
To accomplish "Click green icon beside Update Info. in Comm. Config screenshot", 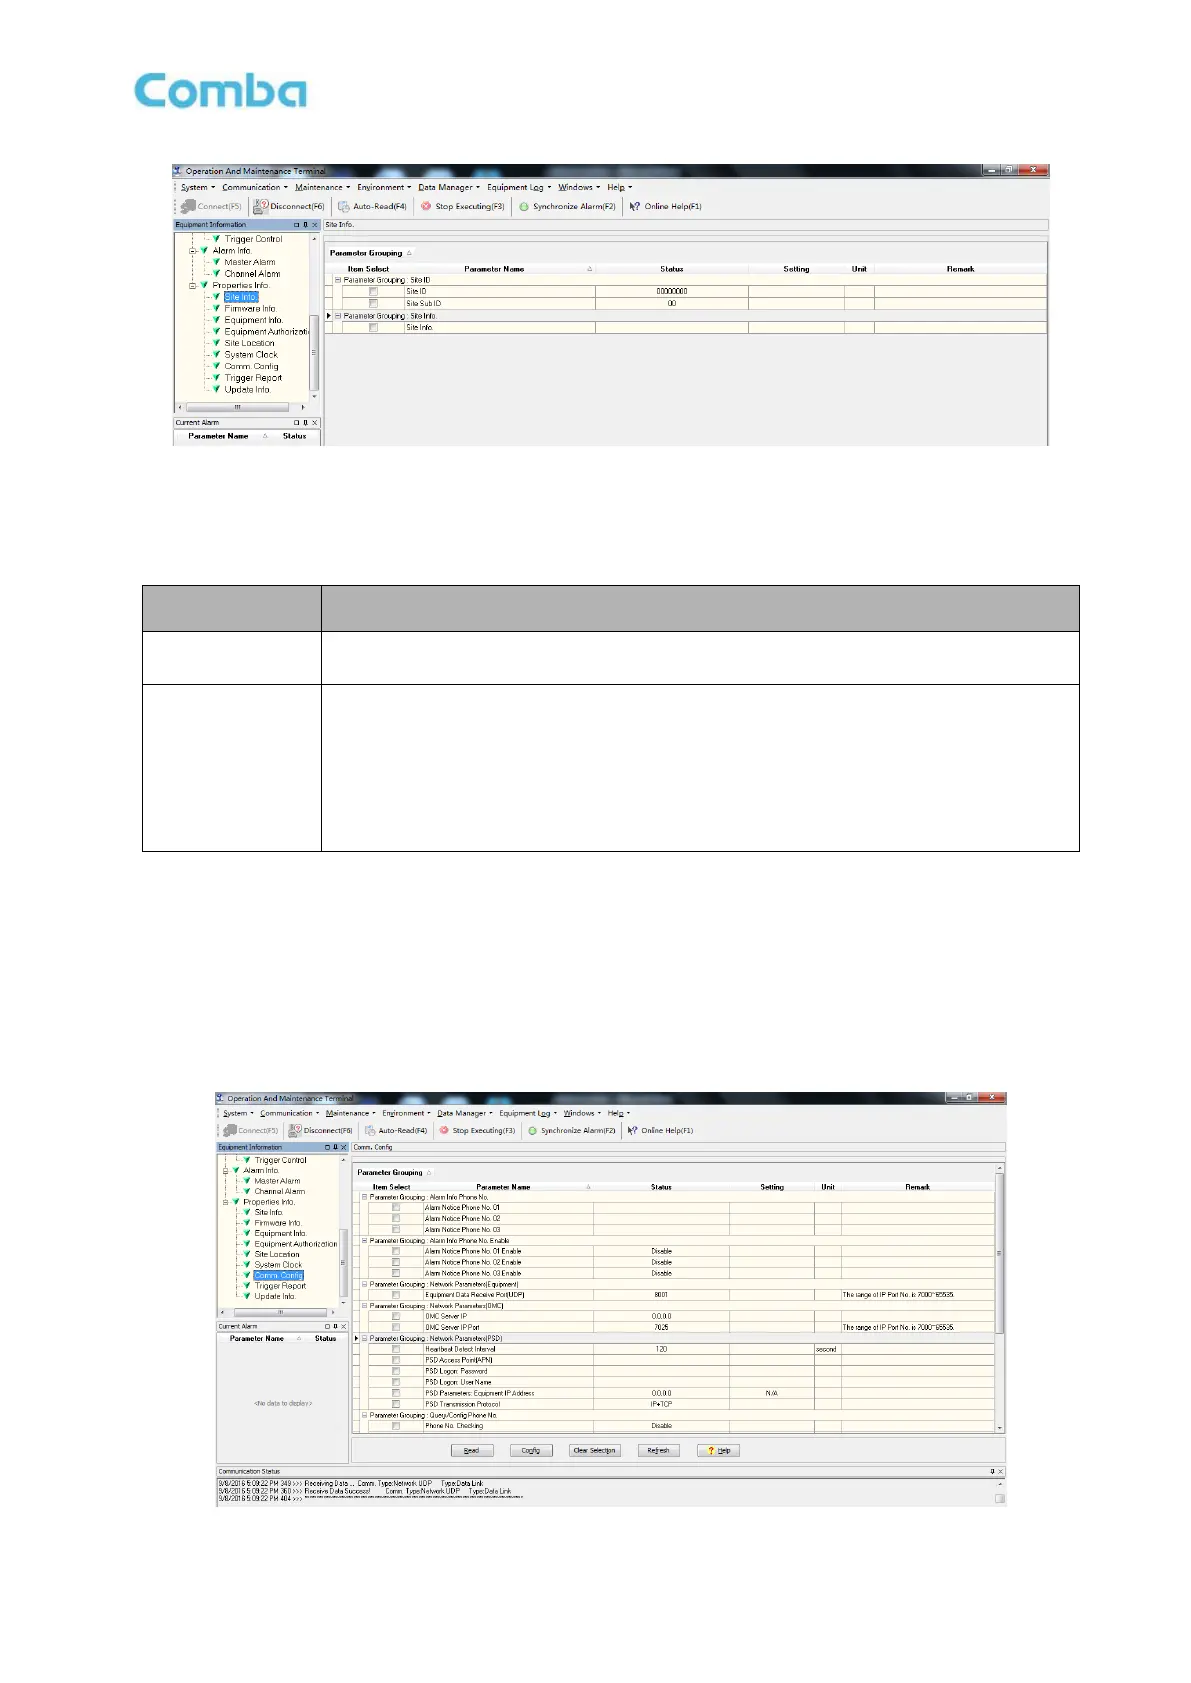I will tap(247, 1296).
